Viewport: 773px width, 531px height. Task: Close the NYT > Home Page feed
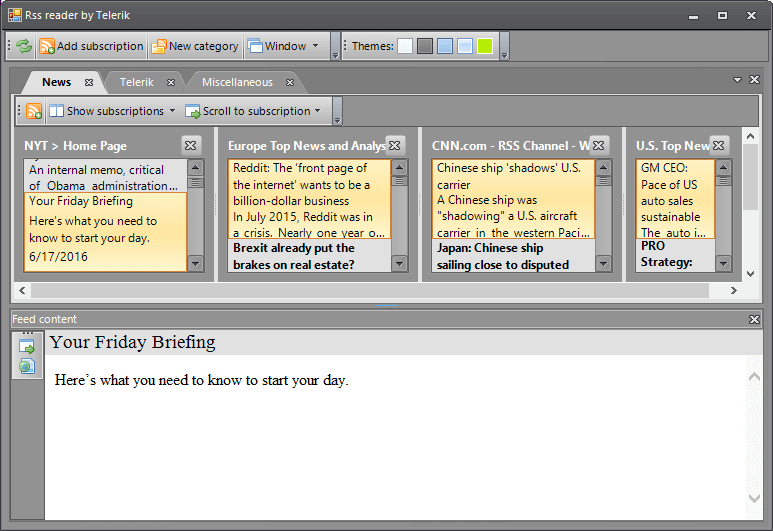[190, 145]
